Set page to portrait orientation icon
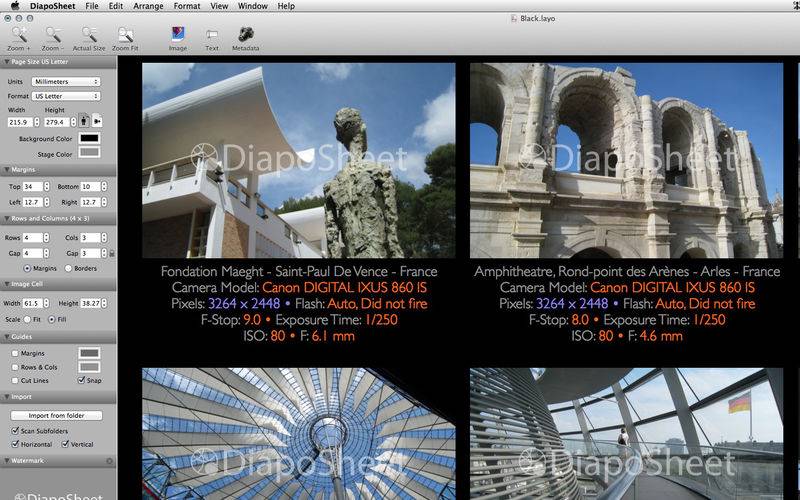This screenshot has height=500, width=800. click(84, 122)
